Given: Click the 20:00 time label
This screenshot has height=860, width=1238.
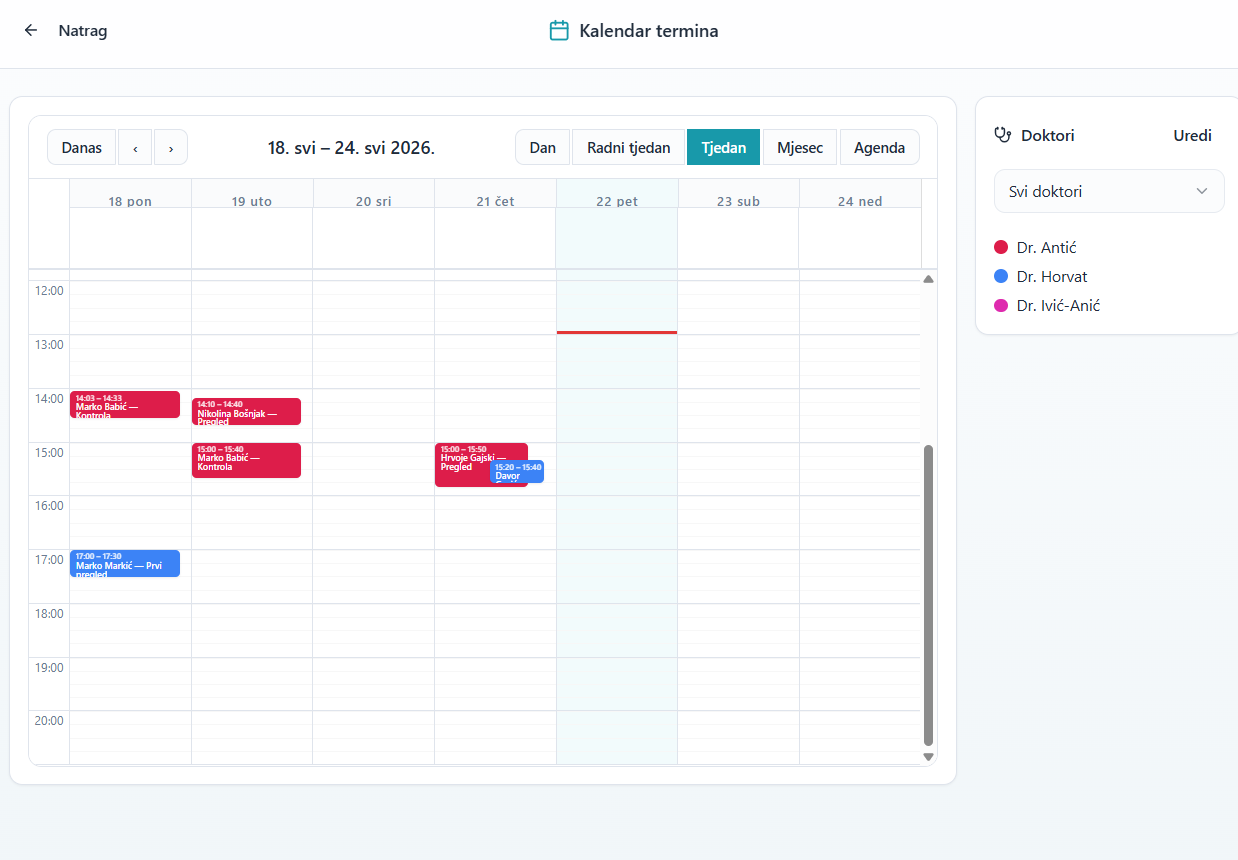Looking at the screenshot, I should 49,721.
